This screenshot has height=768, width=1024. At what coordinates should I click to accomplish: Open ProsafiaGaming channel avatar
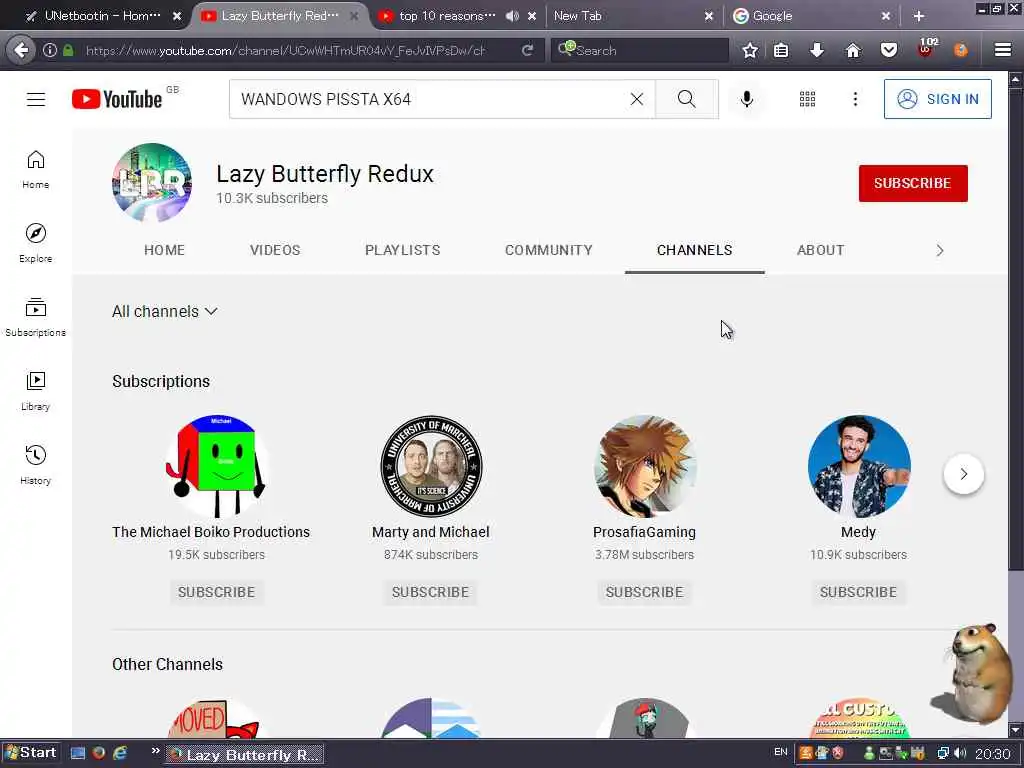pos(645,466)
